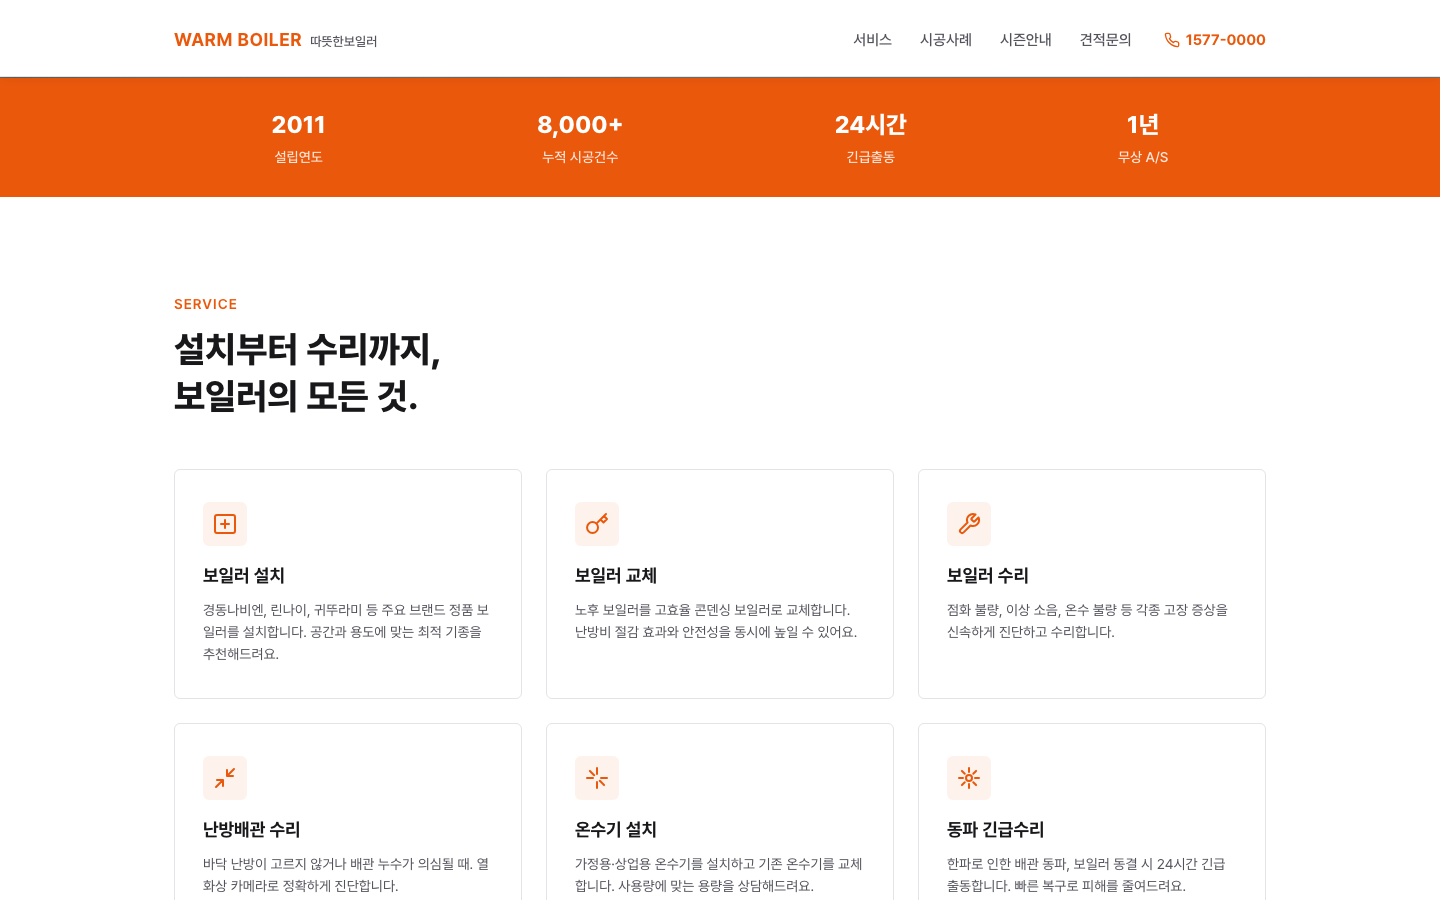Click the inward arrows icon for 난방배관 수리
Screen dimensions: 1440x900
[225, 778]
